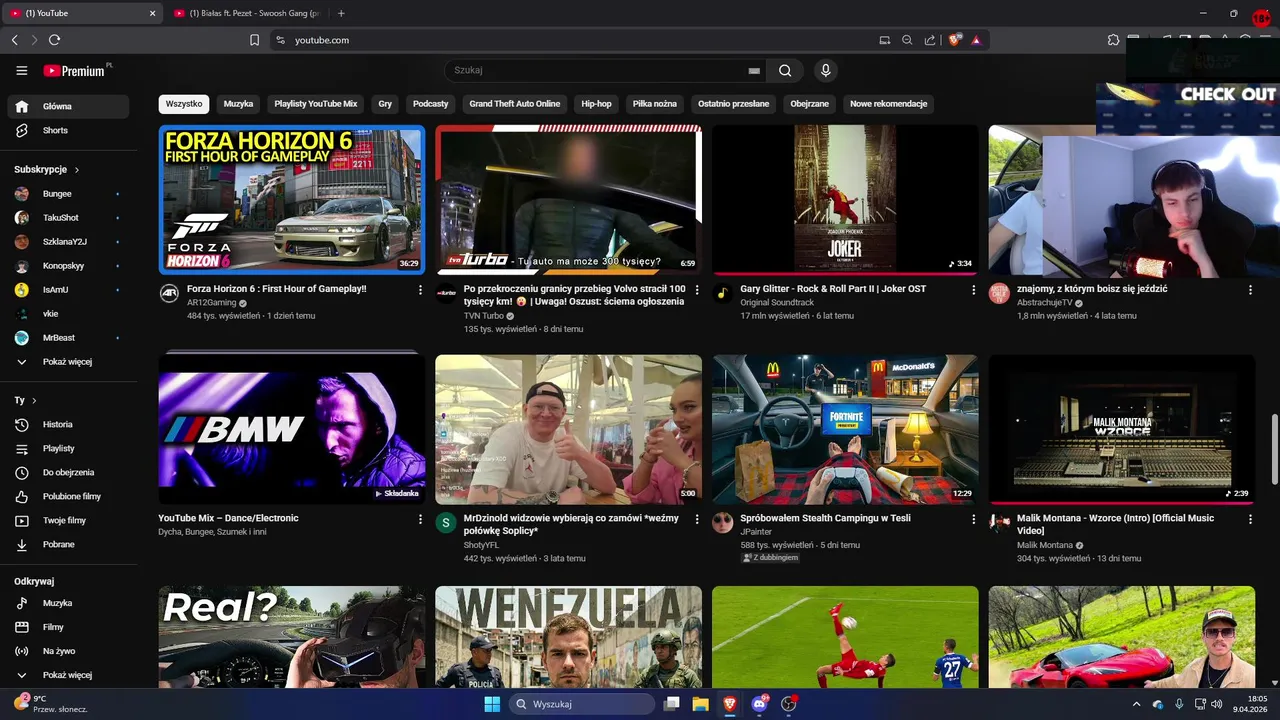Open Playlisty in the sidebar
This screenshot has width=1280, height=720.
pyautogui.click(x=68, y=448)
